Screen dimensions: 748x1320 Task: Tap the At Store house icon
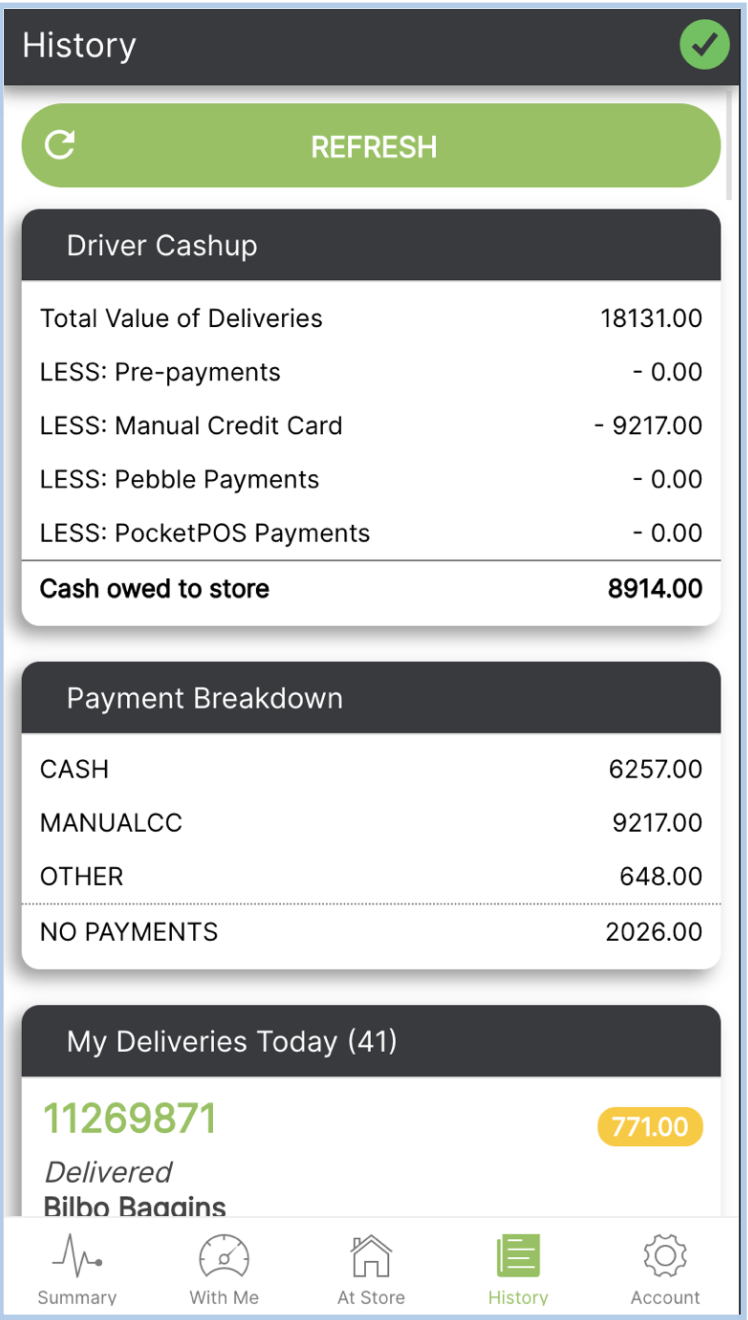coord(371,1254)
